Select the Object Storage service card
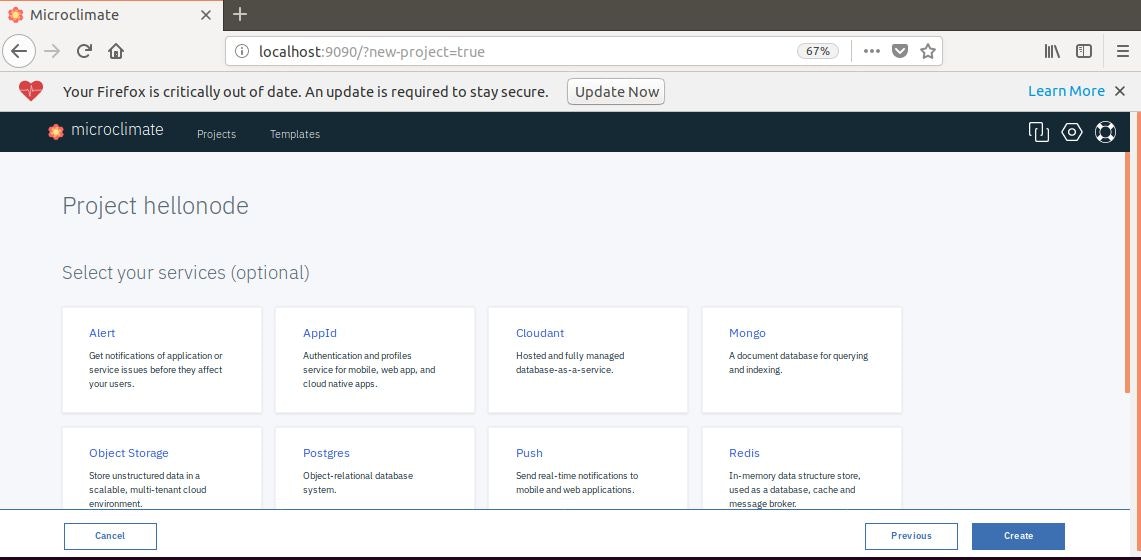Viewport: 1141px width, 560px height. pos(162,468)
